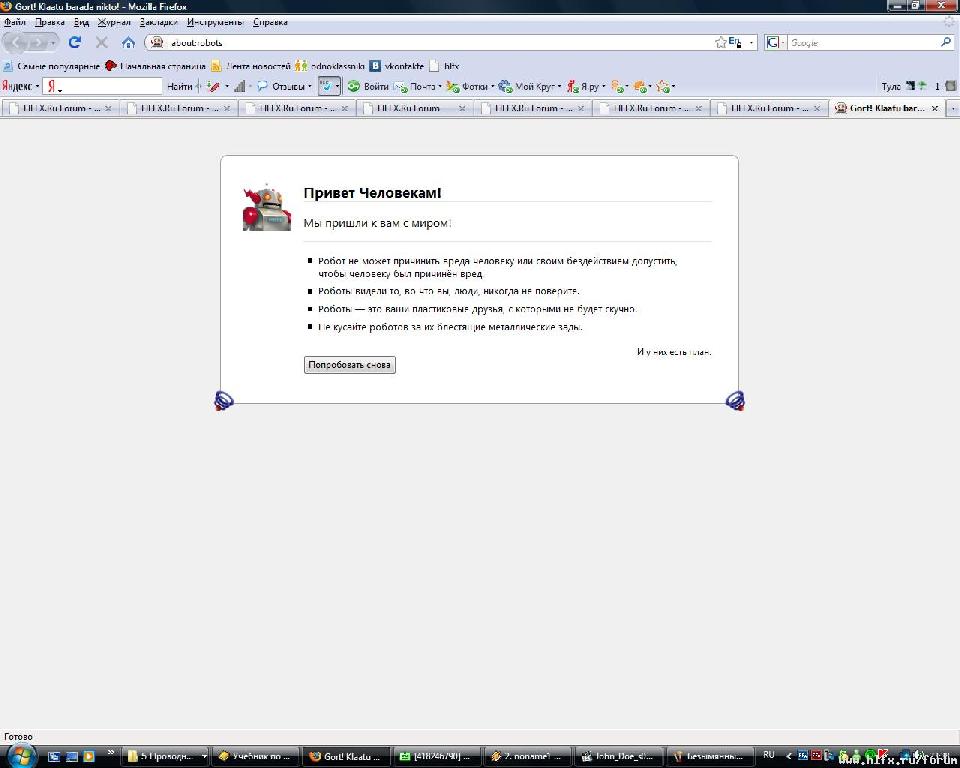
Task: Open the Почта dropdown in Yandex bar
Action: point(440,87)
